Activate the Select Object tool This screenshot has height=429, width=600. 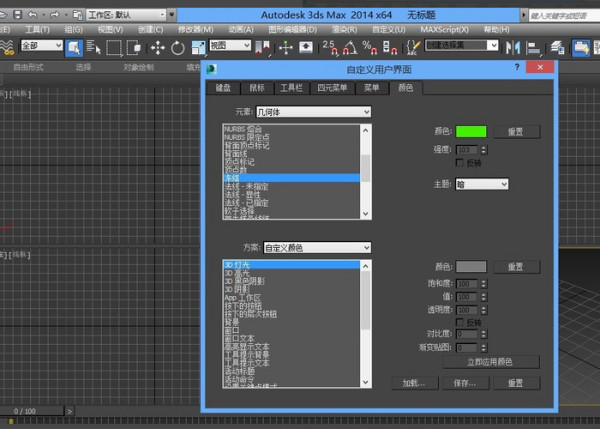pyautogui.click(x=74, y=48)
